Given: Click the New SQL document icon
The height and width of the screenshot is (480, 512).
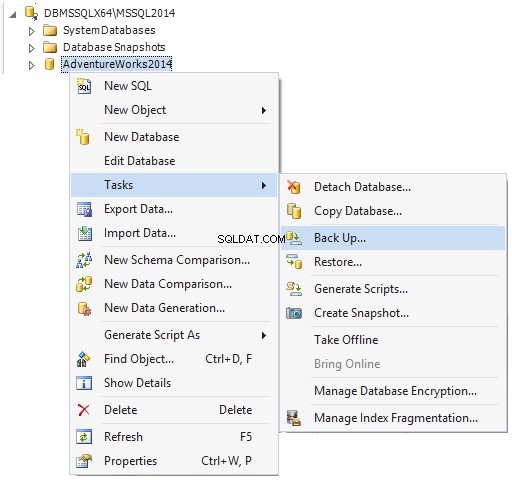Looking at the screenshot, I should click(84, 86).
